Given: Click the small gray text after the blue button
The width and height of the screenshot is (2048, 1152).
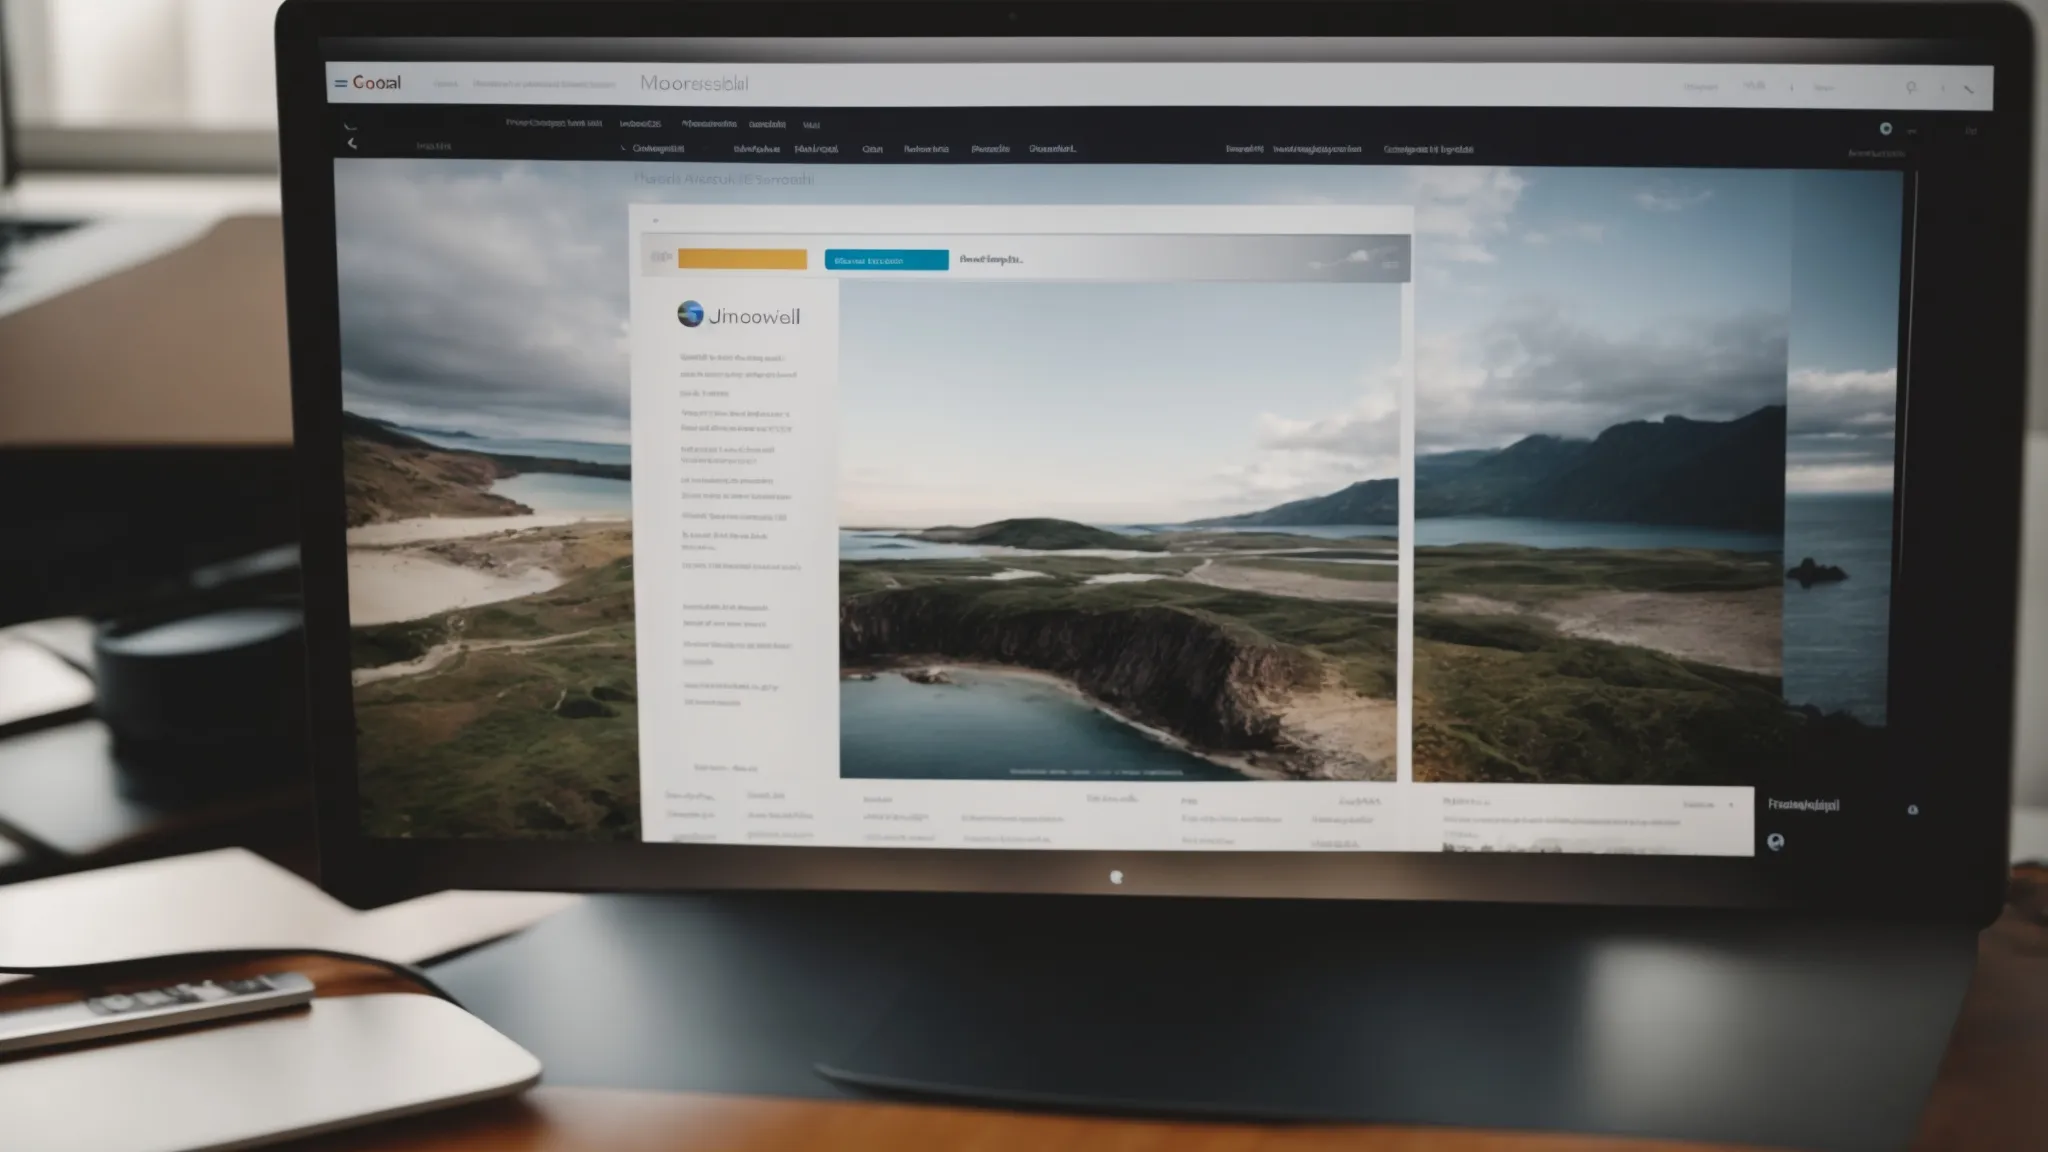Looking at the screenshot, I should [x=990, y=259].
